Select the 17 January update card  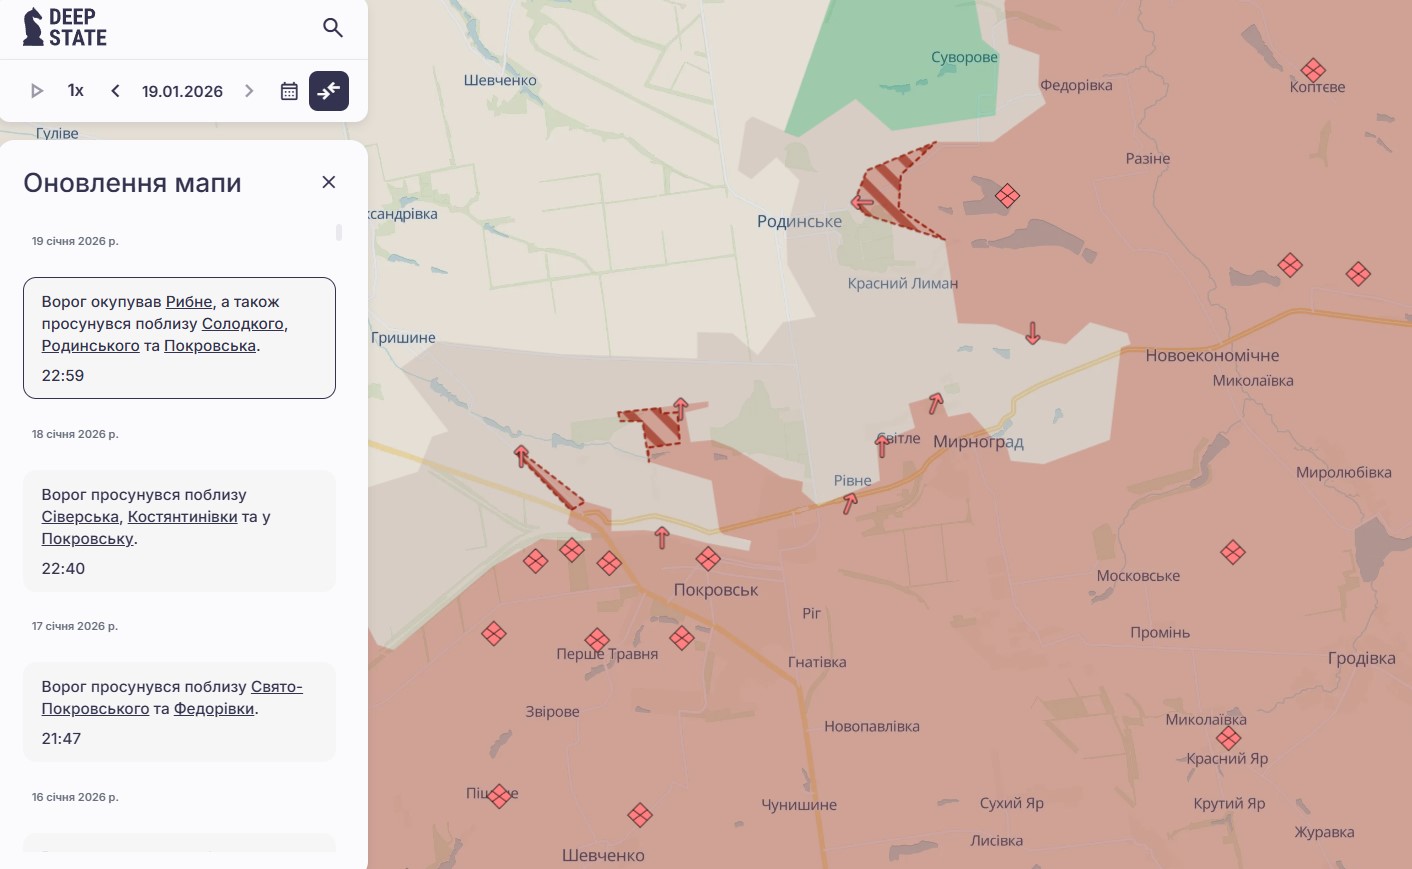point(179,712)
